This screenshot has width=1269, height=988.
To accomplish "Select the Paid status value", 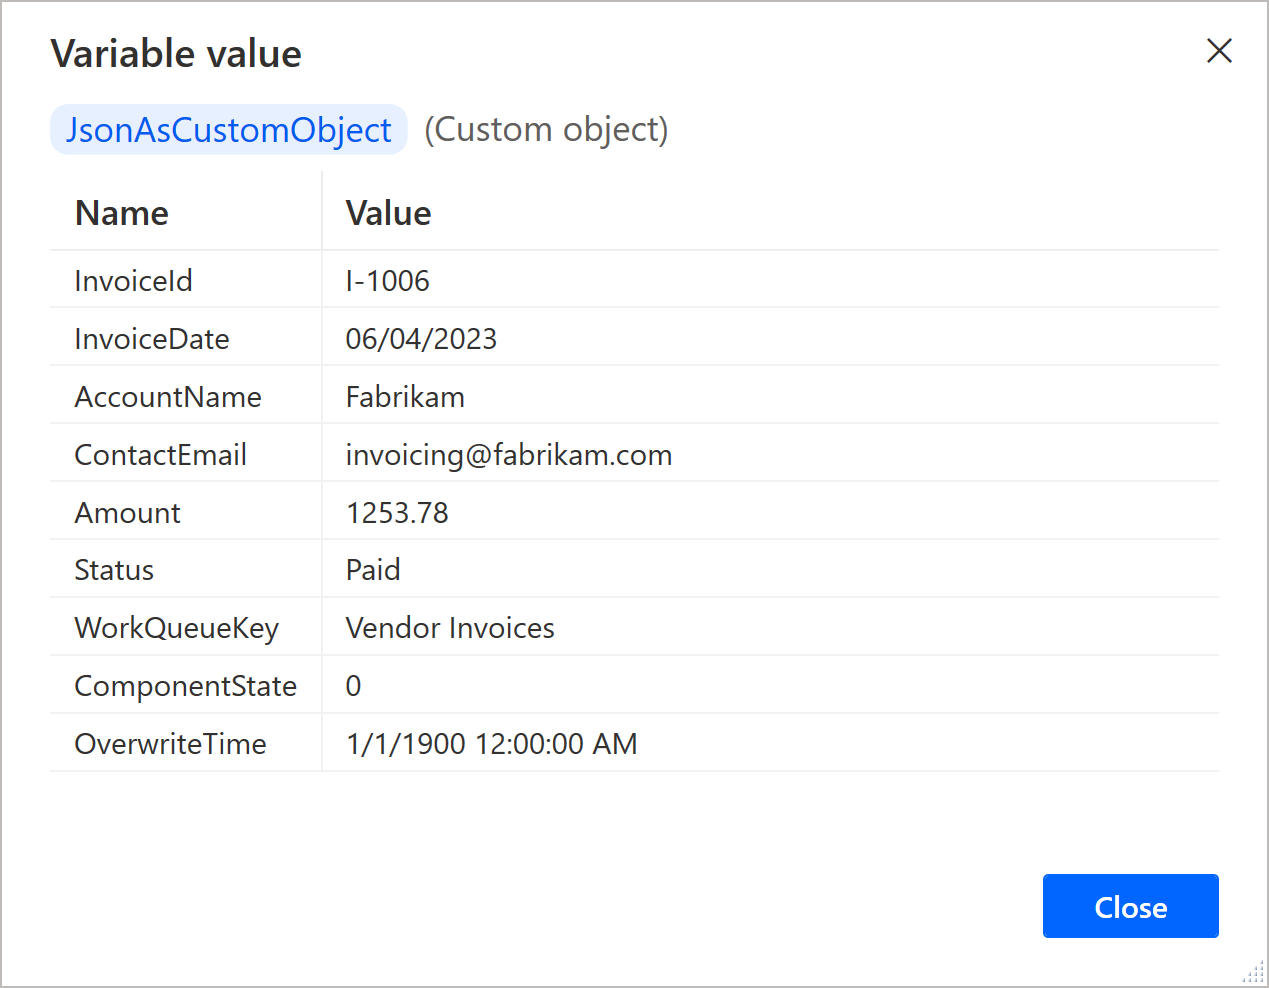I will [373, 570].
